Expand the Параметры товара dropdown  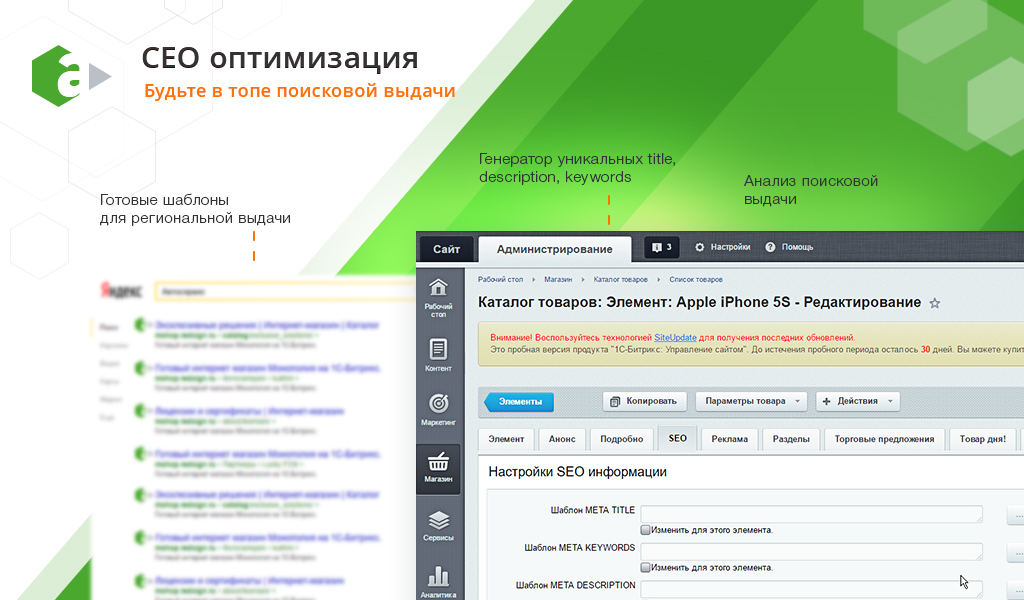coord(750,401)
